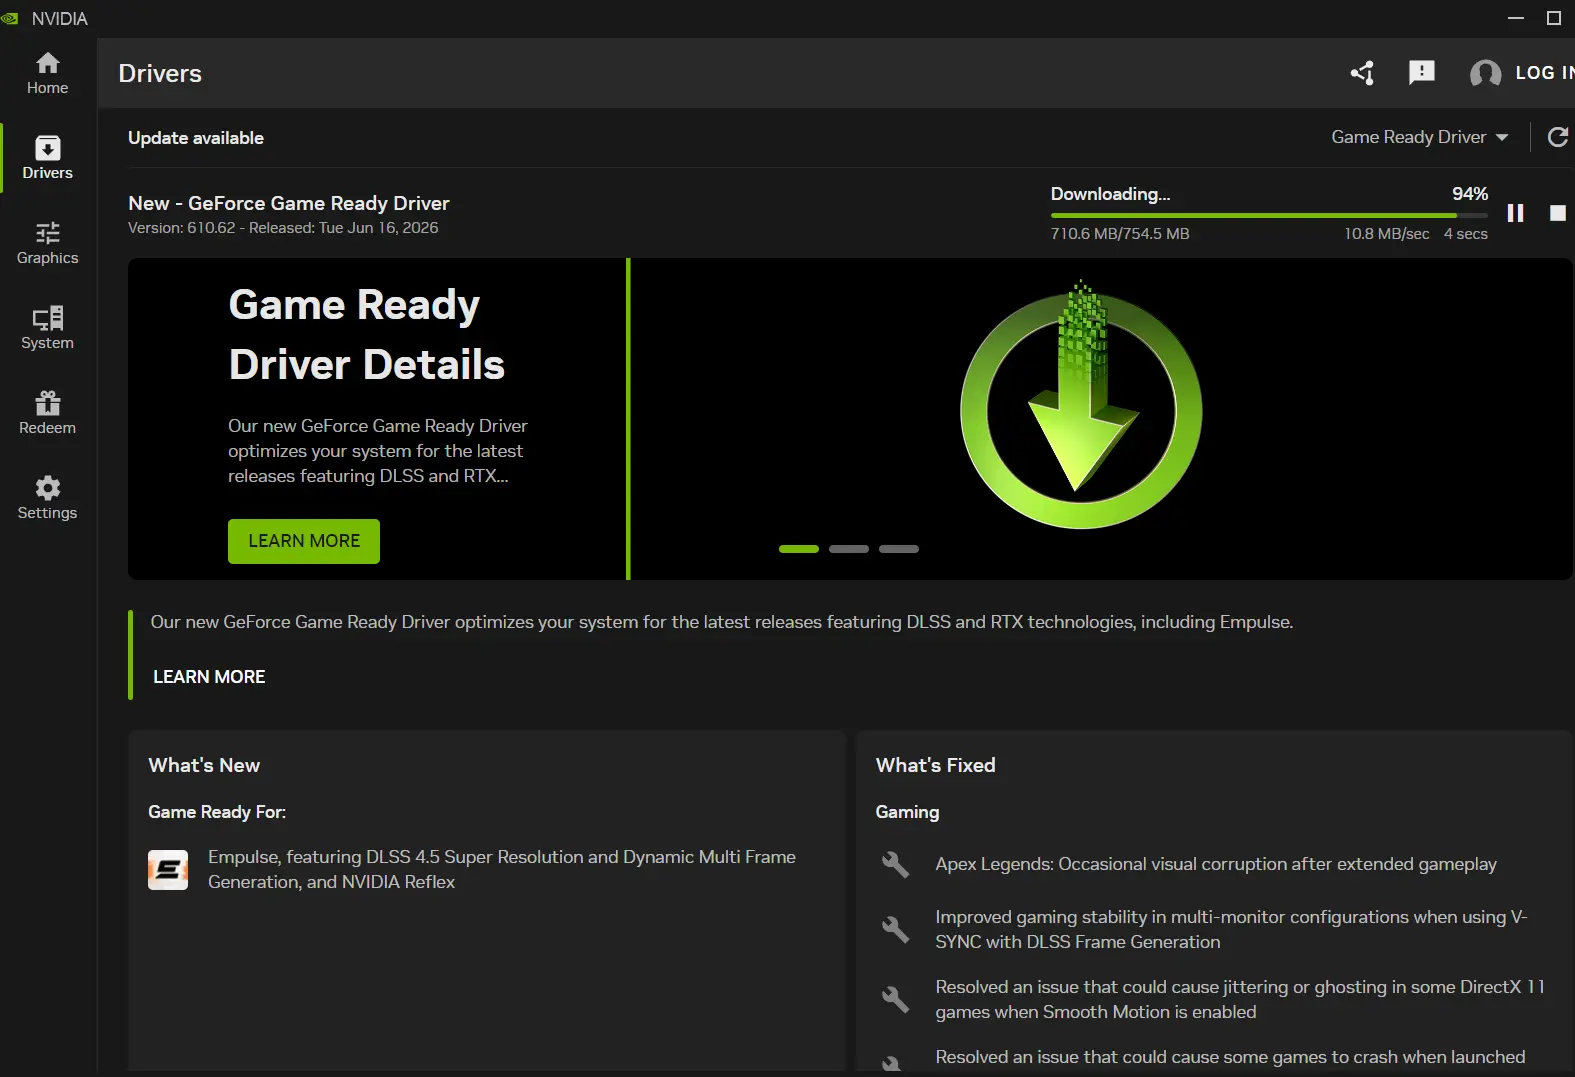Click the "Game Ready For:" subheading
This screenshot has height=1077, width=1575.
[x=217, y=812]
